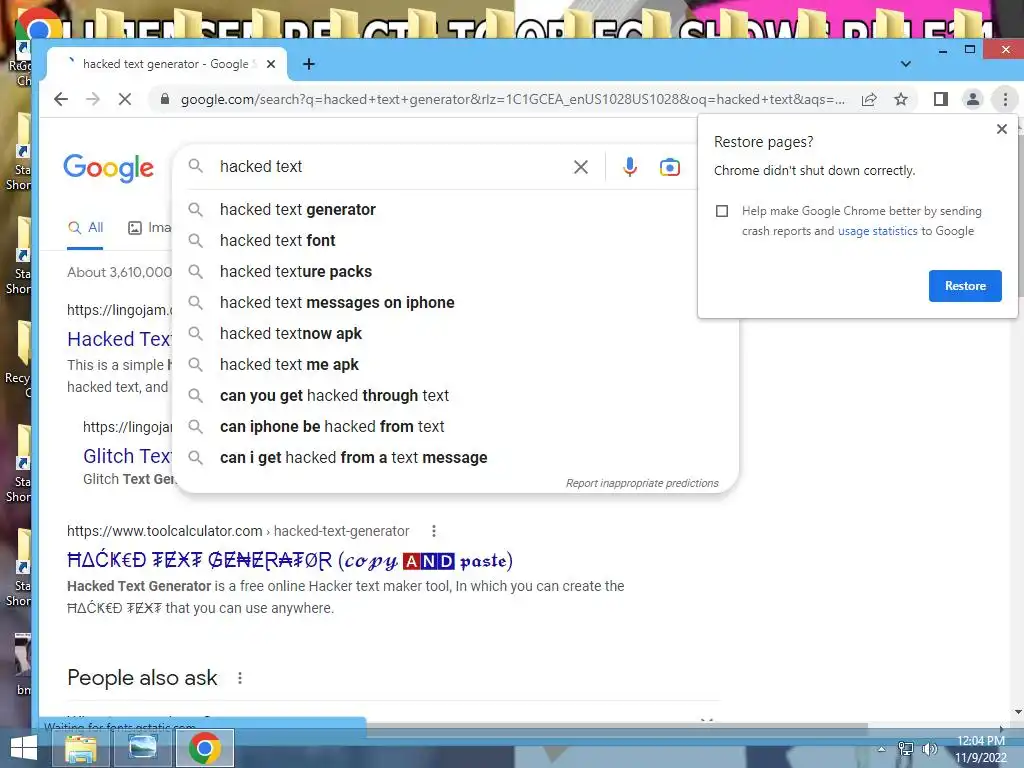
Task: Open the Windows Start menu
Action: [24, 748]
